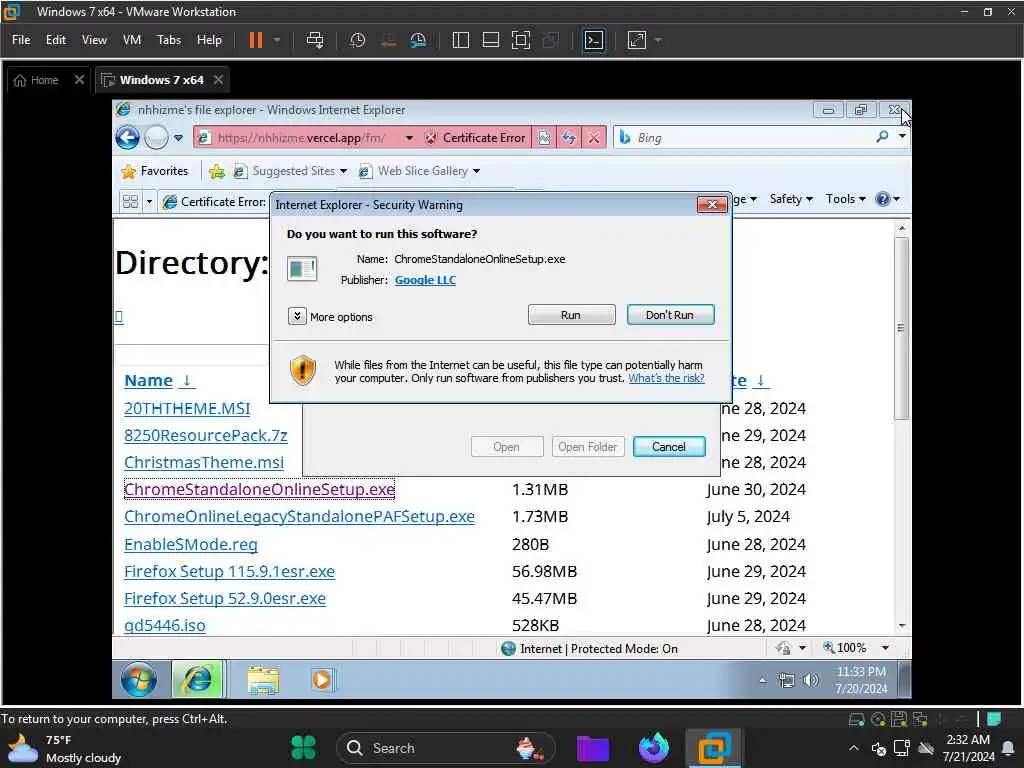Viewport: 1024px width, 768px height.
Task: Revert to snapshot icon in VMware
Action: pyautogui.click(x=388, y=40)
